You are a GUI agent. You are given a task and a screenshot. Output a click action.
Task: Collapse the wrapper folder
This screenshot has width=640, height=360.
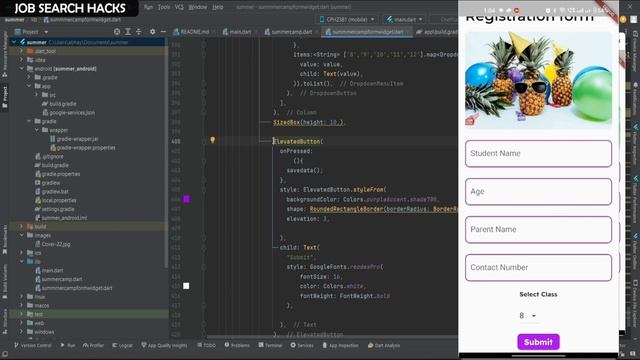tap(36, 130)
